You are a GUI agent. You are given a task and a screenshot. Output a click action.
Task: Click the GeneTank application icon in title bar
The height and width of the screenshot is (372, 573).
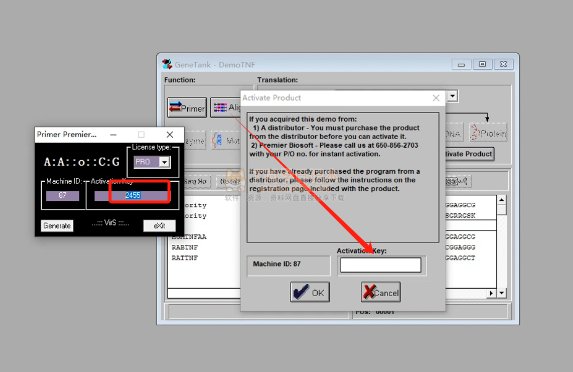click(x=167, y=64)
